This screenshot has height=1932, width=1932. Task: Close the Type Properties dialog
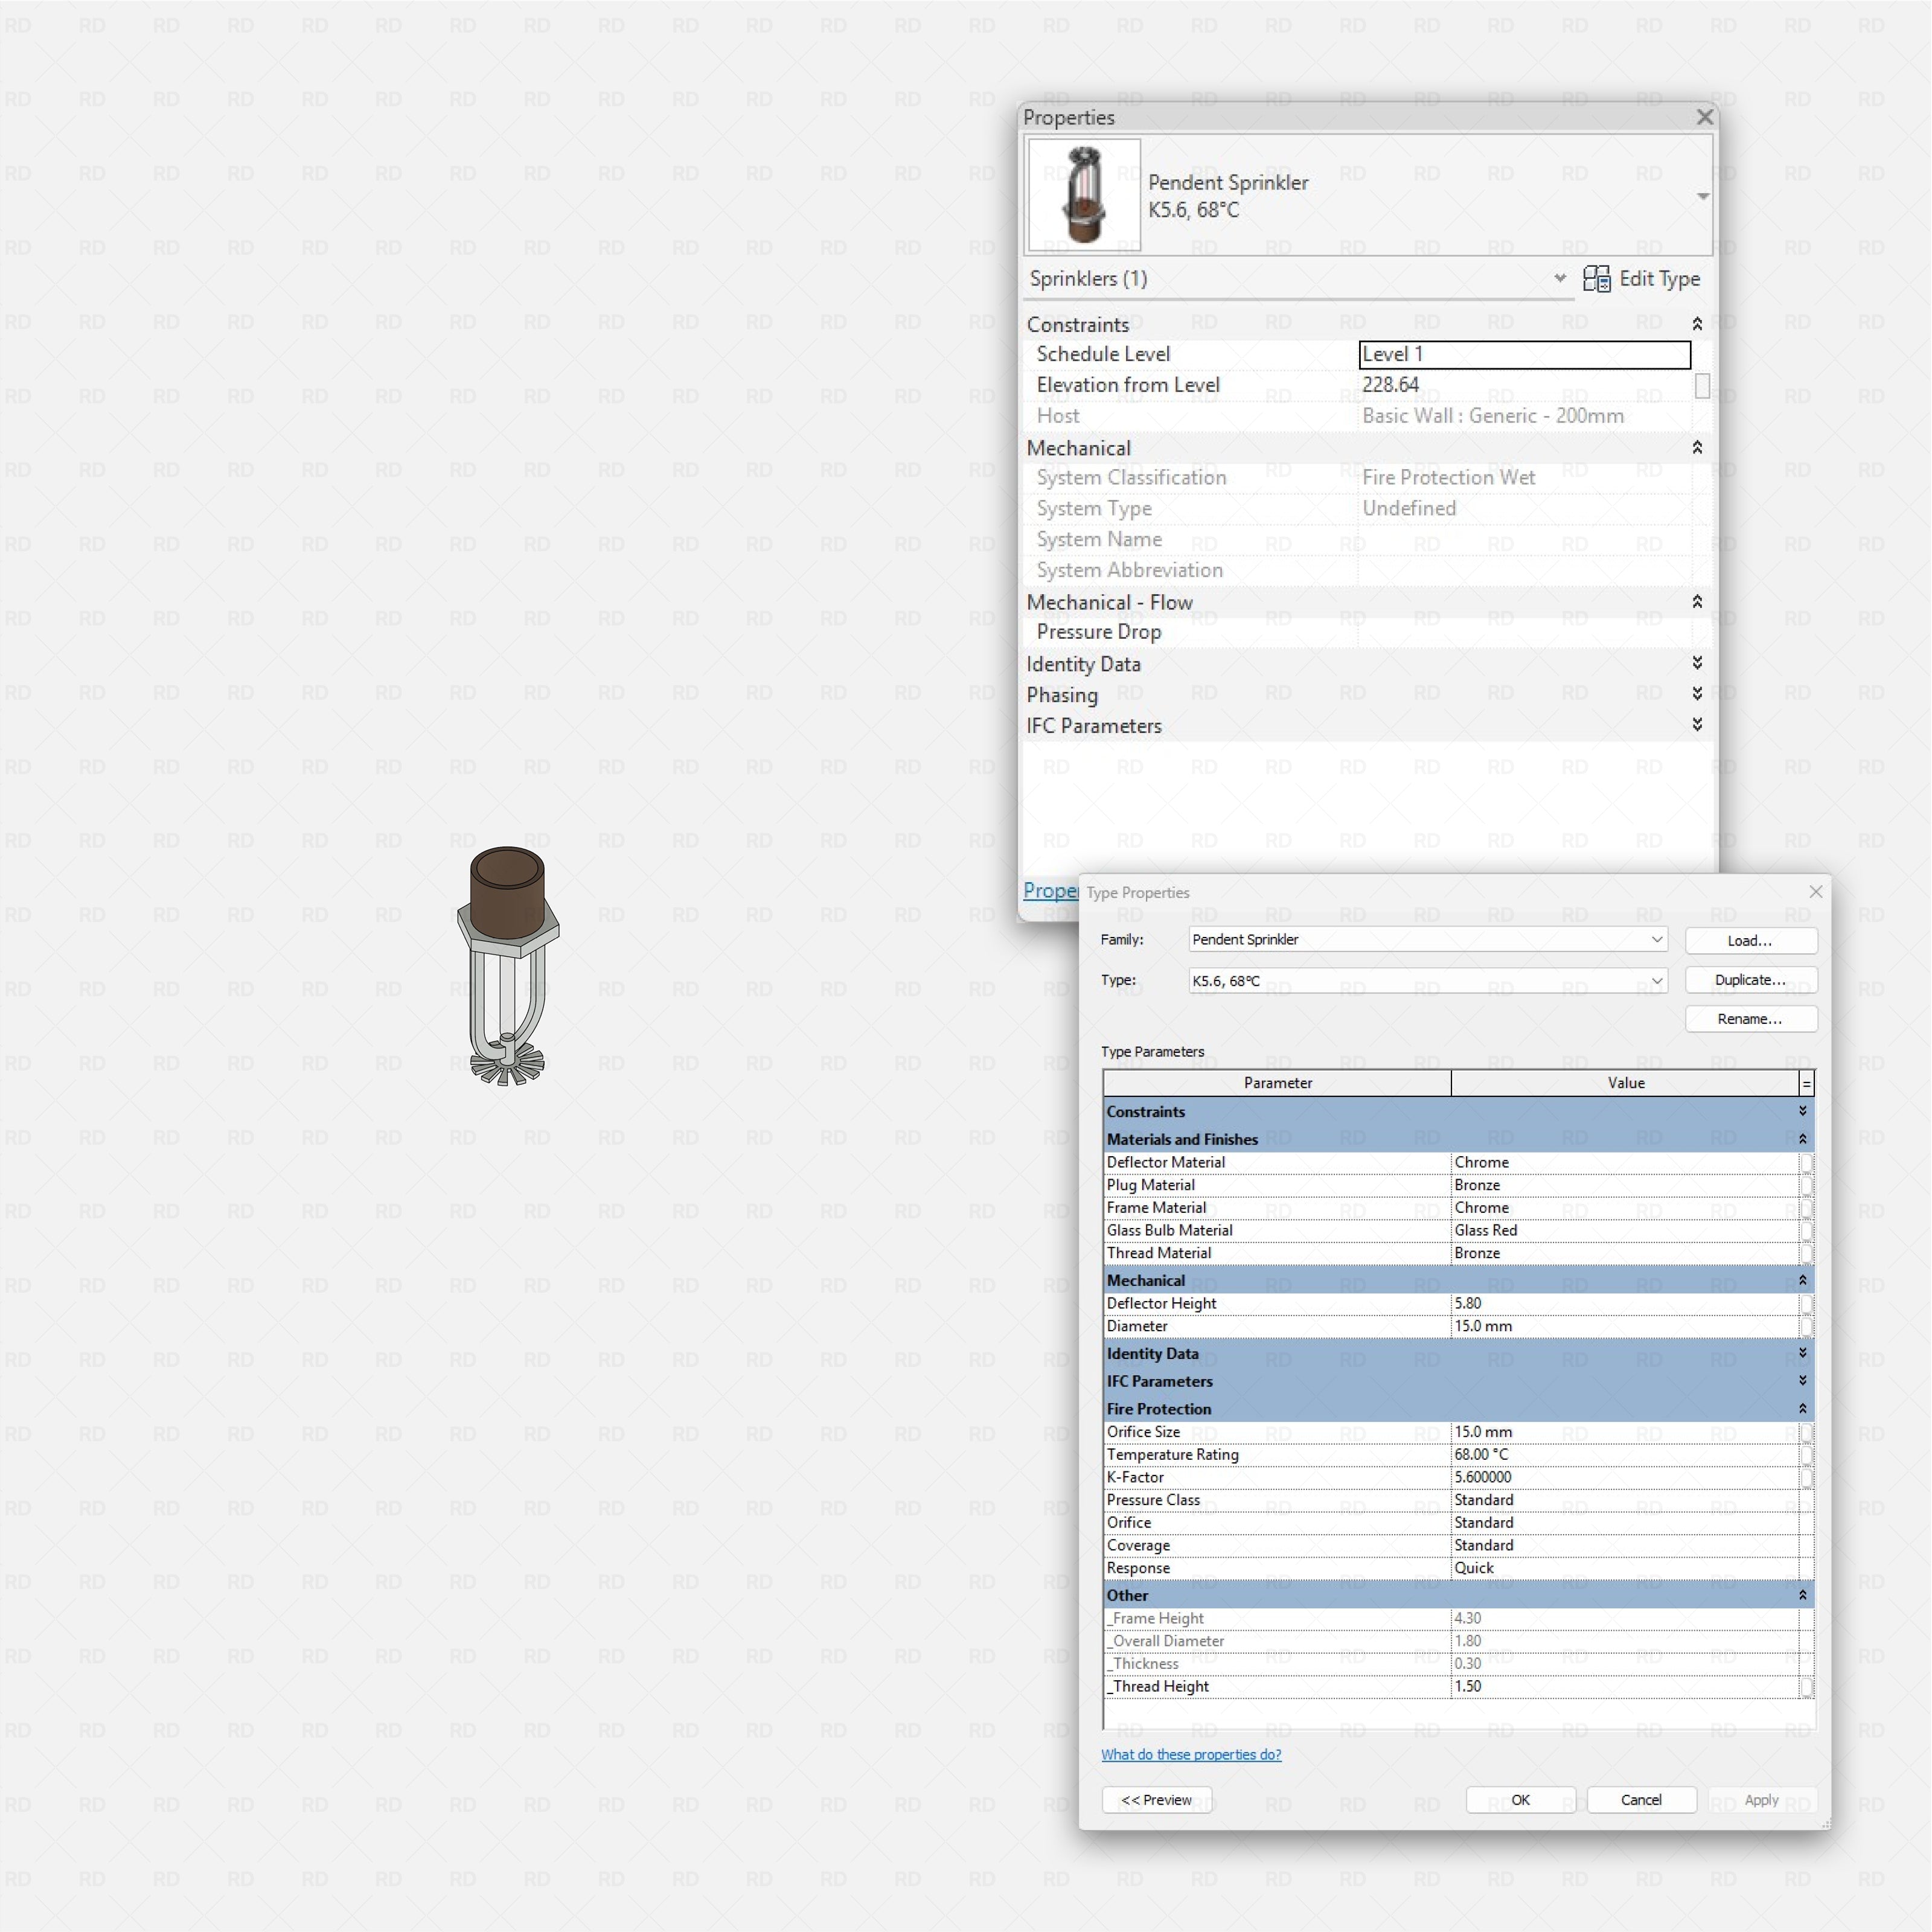click(1815, 891)
